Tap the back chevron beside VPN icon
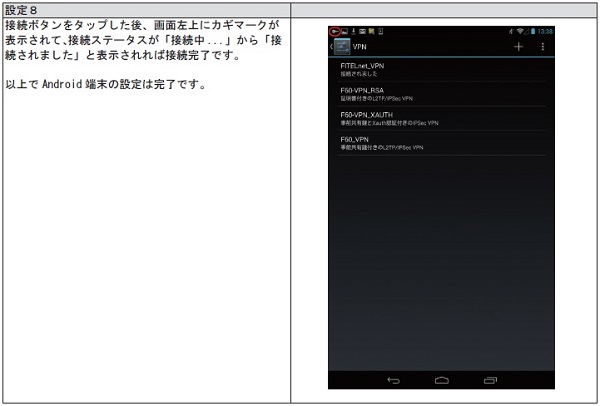 [331, 47]
